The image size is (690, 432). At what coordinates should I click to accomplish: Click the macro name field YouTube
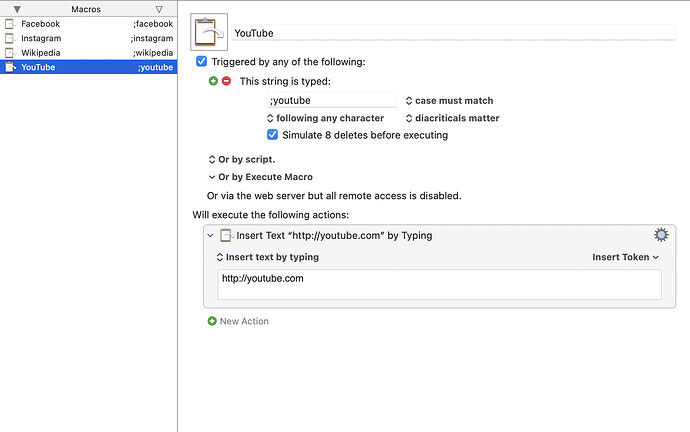[x=452, y=33]
